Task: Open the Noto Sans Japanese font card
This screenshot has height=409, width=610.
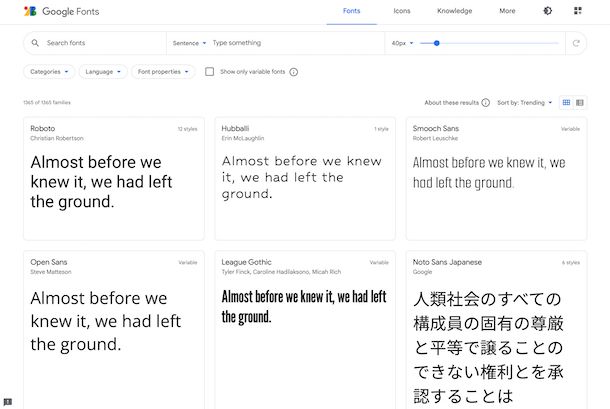Action: pos(496,330)
